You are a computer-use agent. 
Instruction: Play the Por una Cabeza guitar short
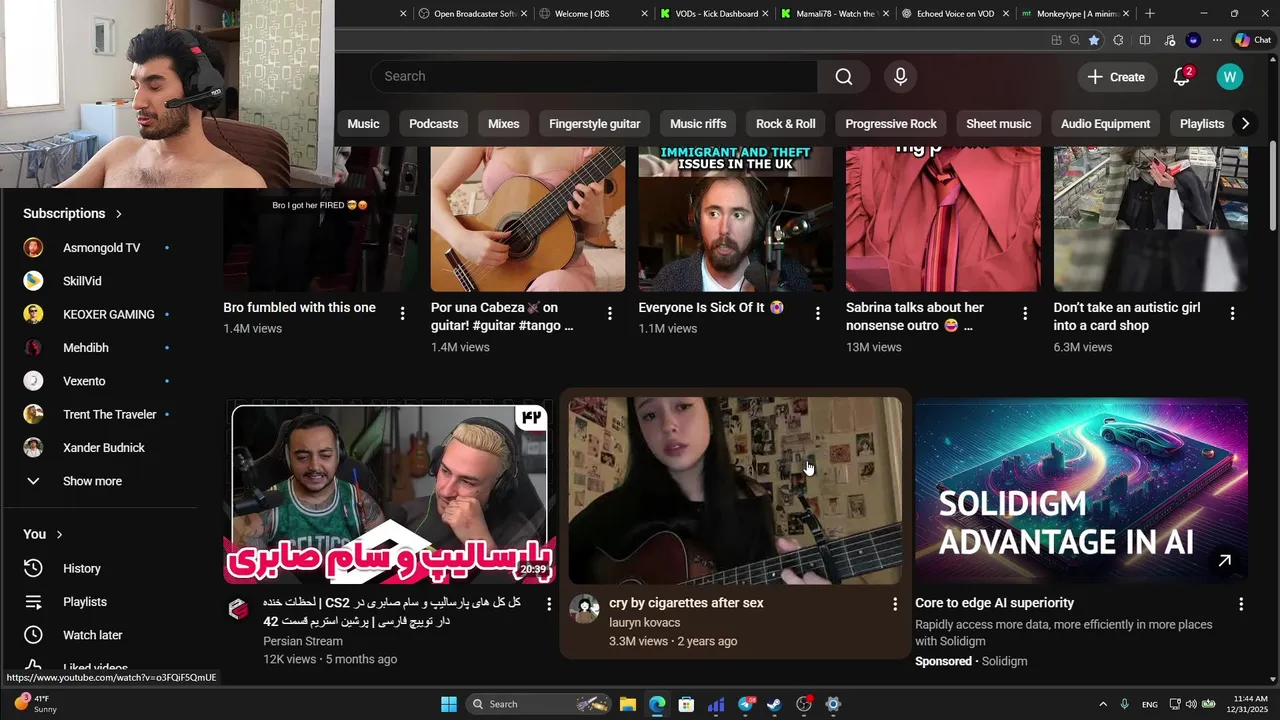[528, 219]
